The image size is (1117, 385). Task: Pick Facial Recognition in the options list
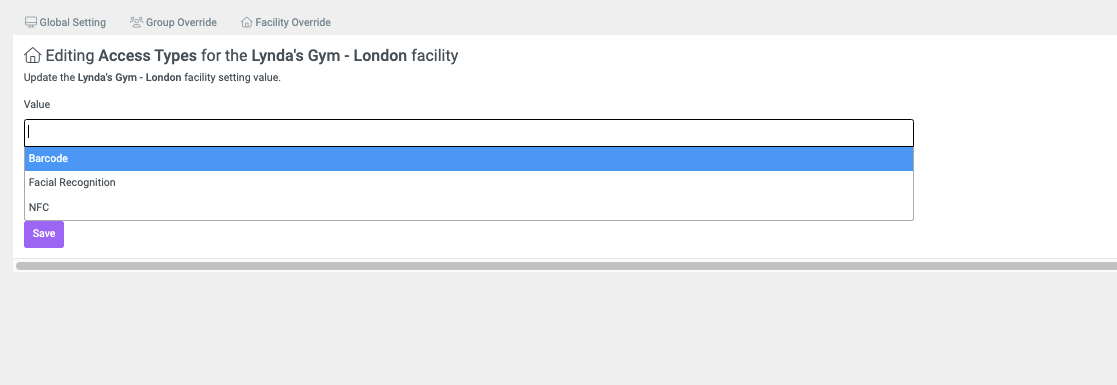click(x=469, y=183)
